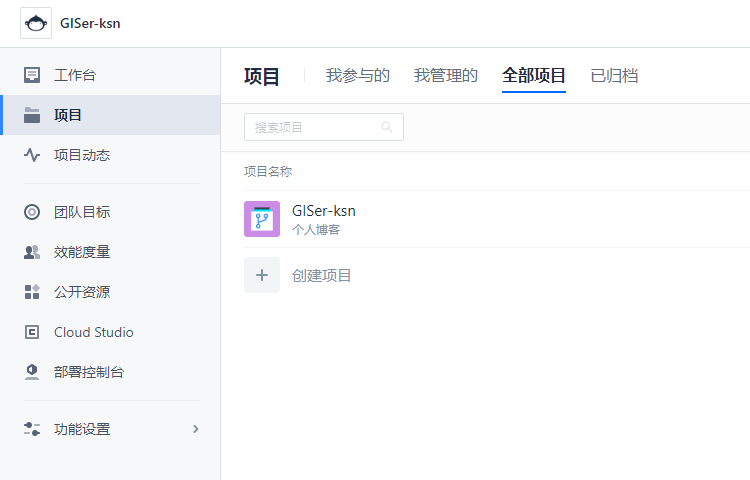Screen dimensions: 750x480
Task: Click the 公开资源 grid icon
Action: 32,292
